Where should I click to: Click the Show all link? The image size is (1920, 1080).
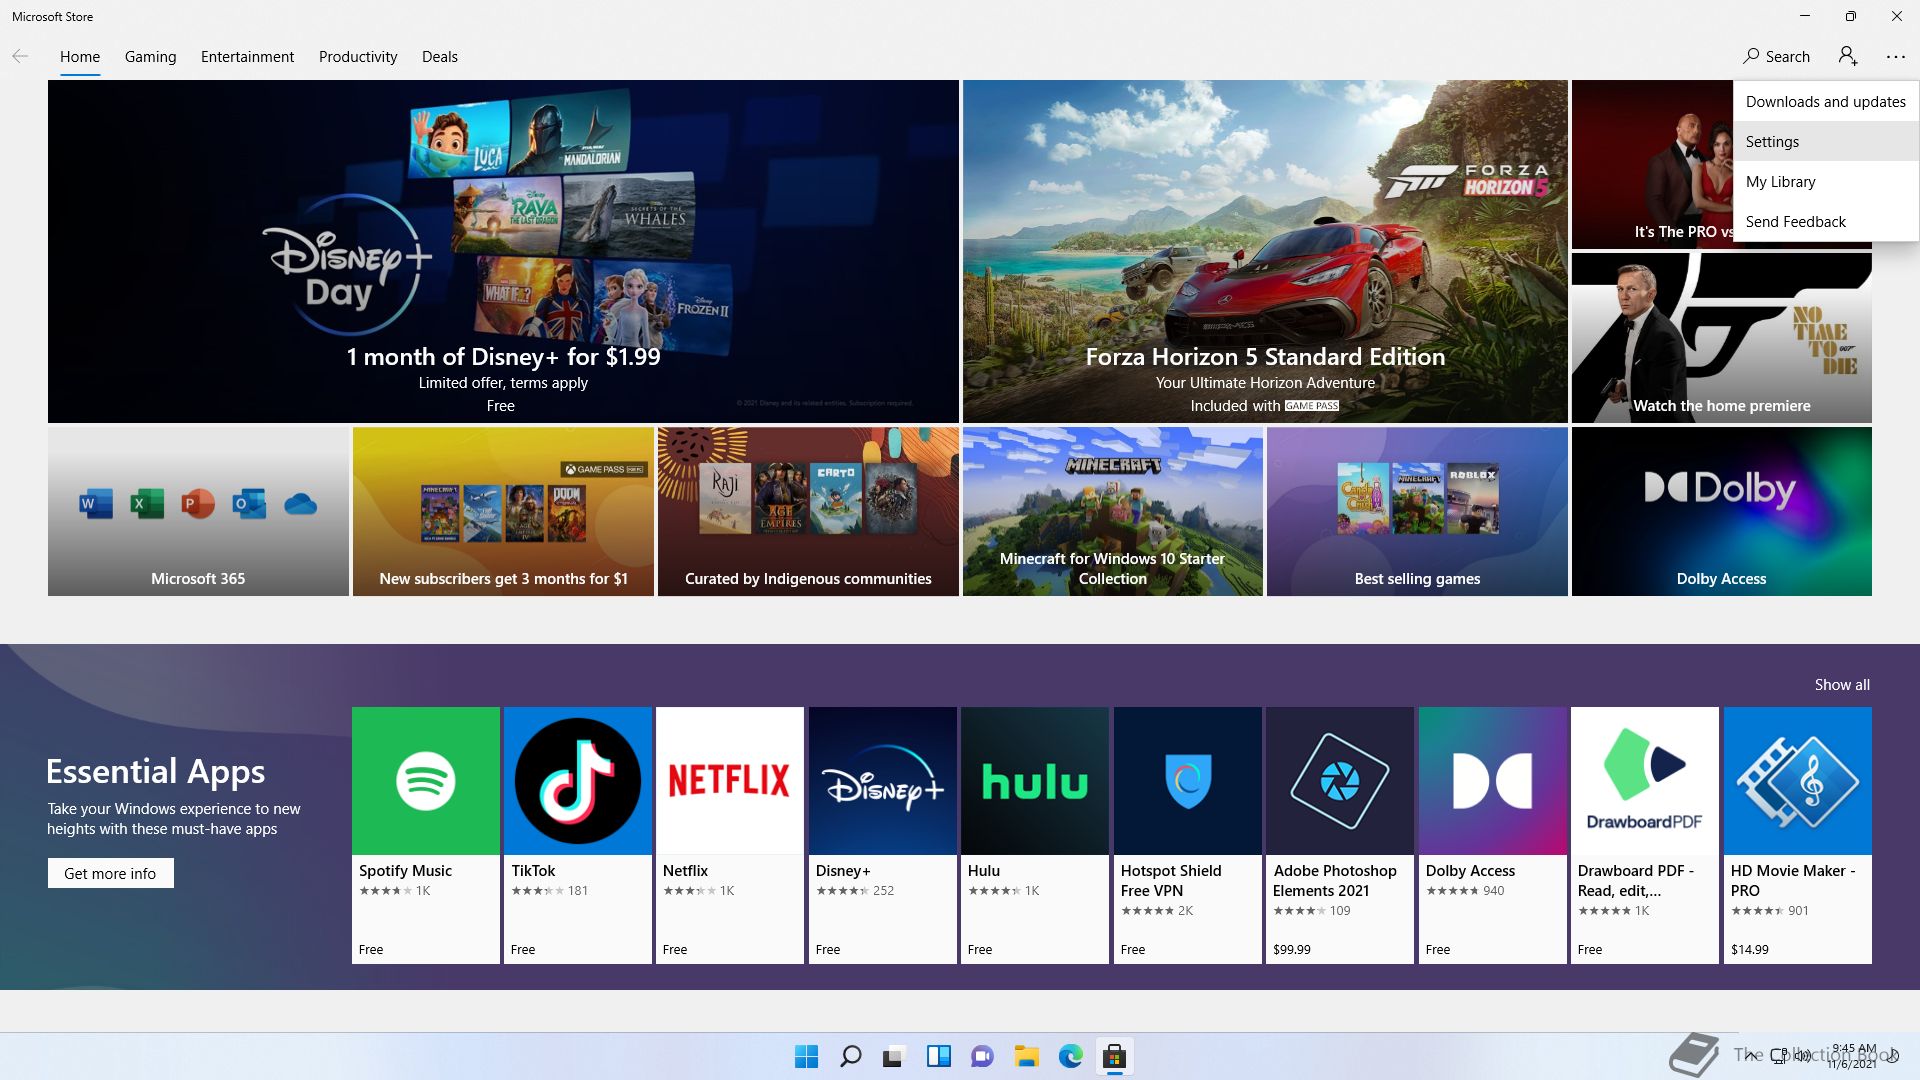point(1842,684)
